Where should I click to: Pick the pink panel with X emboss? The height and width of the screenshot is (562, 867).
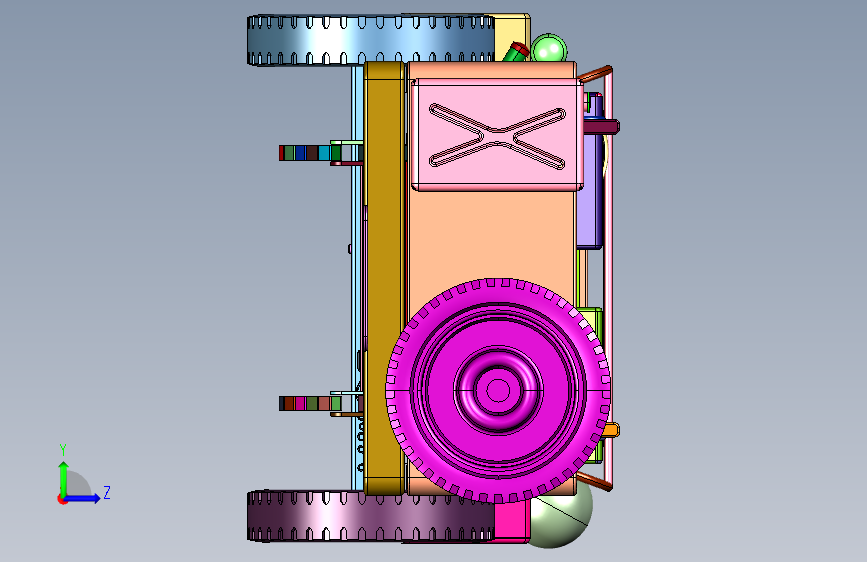pyautogui.click(x=497, y=135)
